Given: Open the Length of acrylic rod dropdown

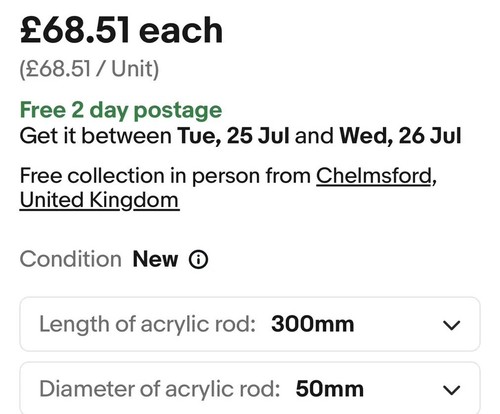Looking at the screenshot, I should tap(250, 324).
